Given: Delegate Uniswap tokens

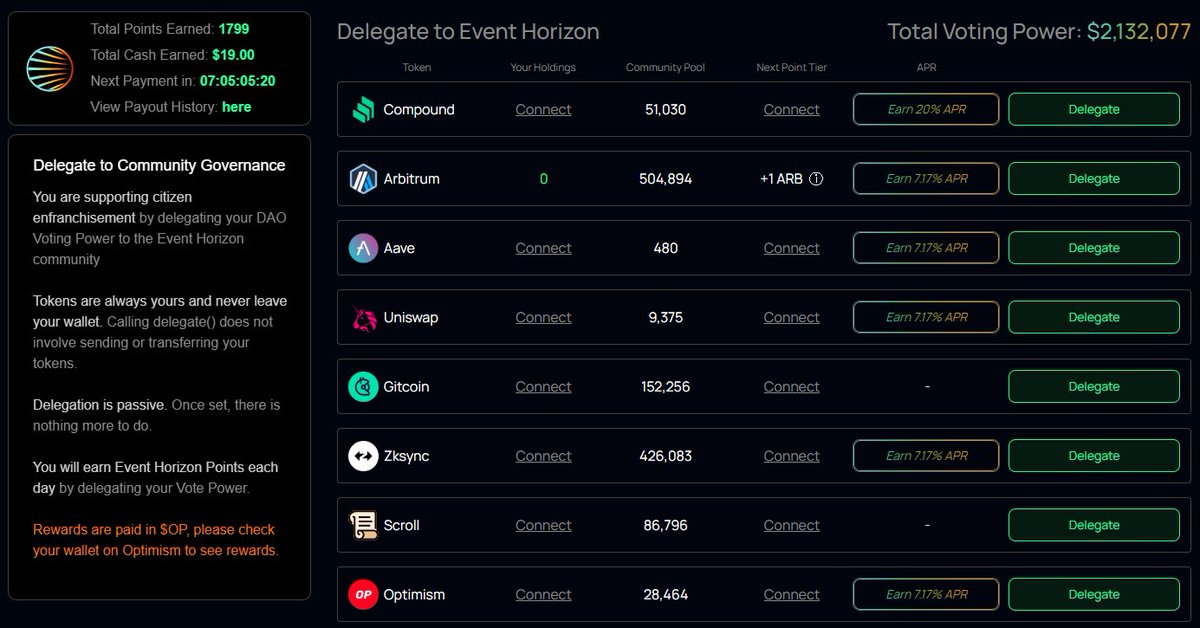Looking at the screenshot, I should point(1094,317).
